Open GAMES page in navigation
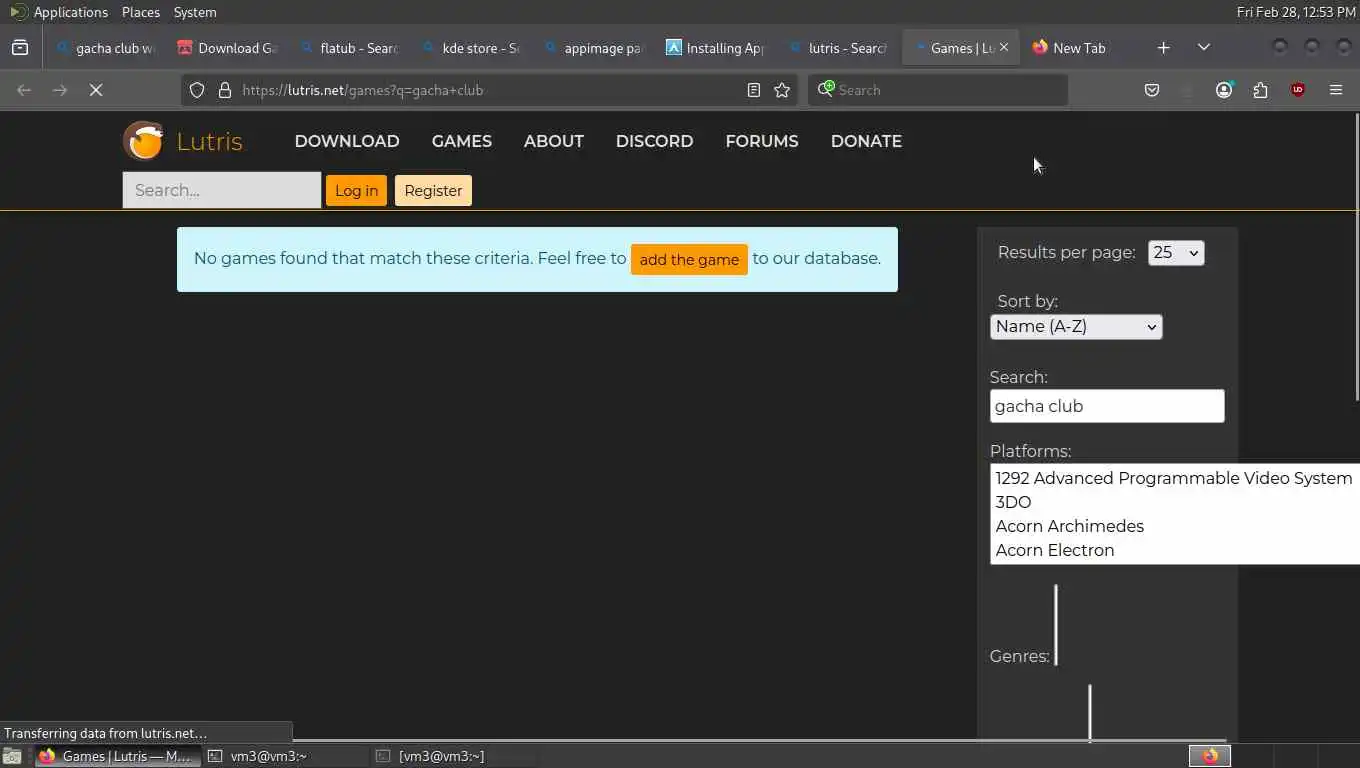The image size is (1360, 768). pos(462,141)
